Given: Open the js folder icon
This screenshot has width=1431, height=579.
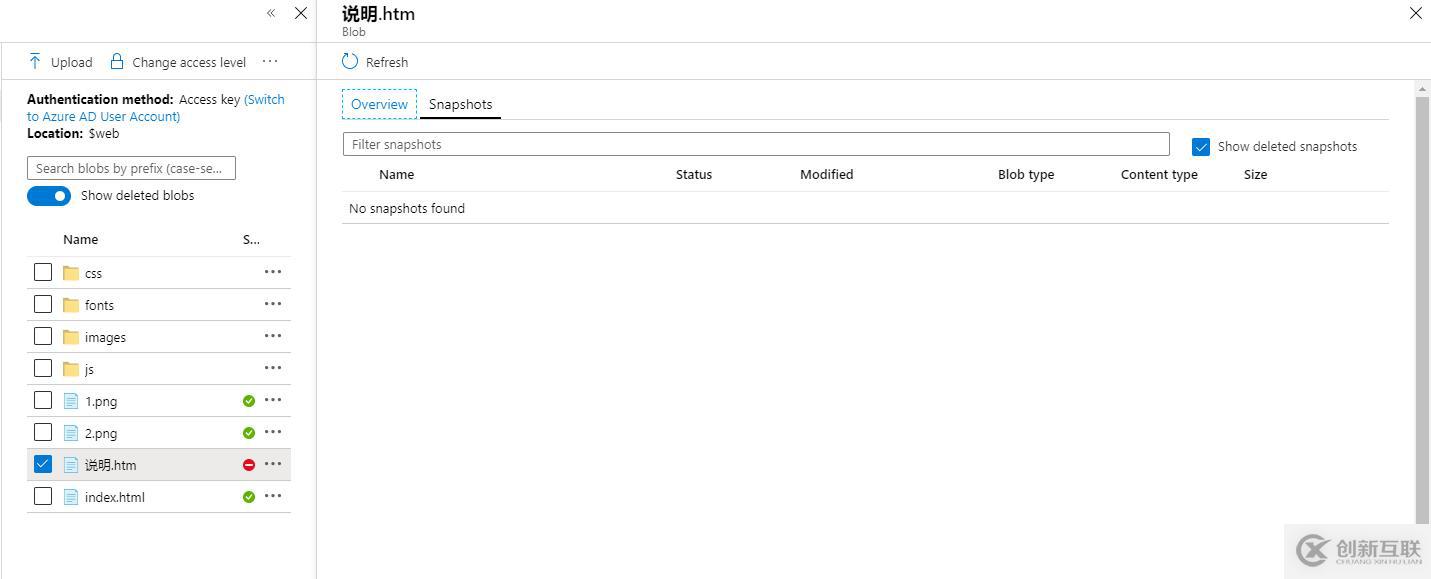Looking at the screenshot, I should pos(71,369).
